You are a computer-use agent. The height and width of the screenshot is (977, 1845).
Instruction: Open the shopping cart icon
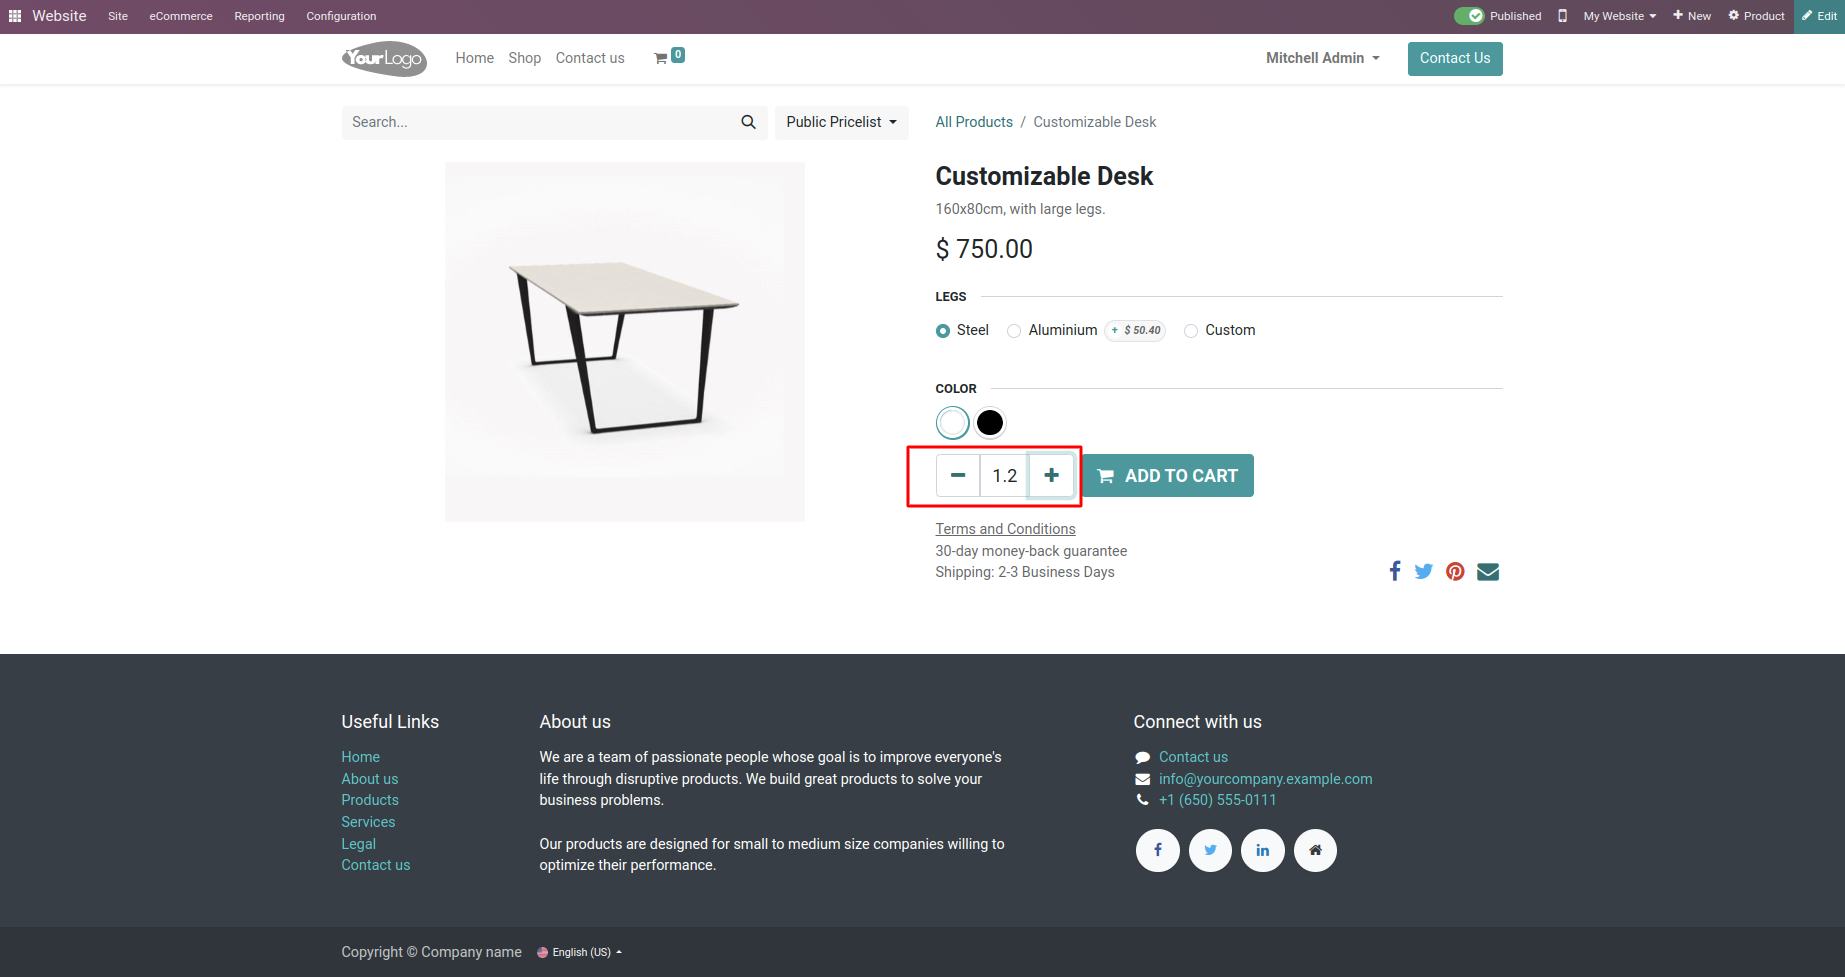pyautogui.click(x=662, y=58)
